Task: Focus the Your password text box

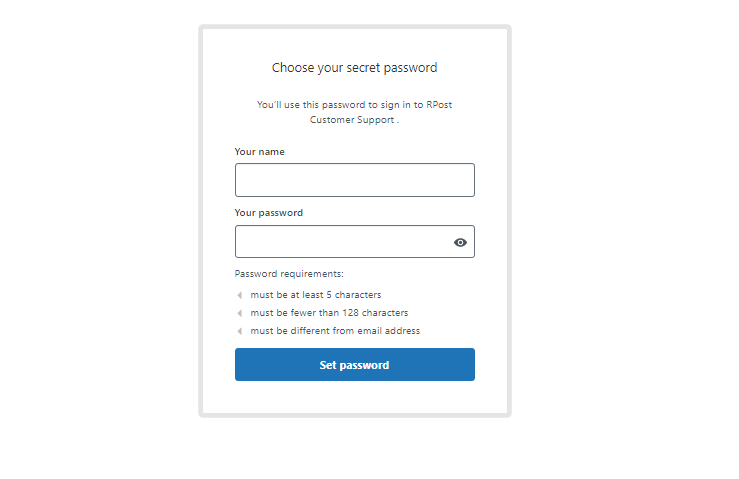Action: 354,241
